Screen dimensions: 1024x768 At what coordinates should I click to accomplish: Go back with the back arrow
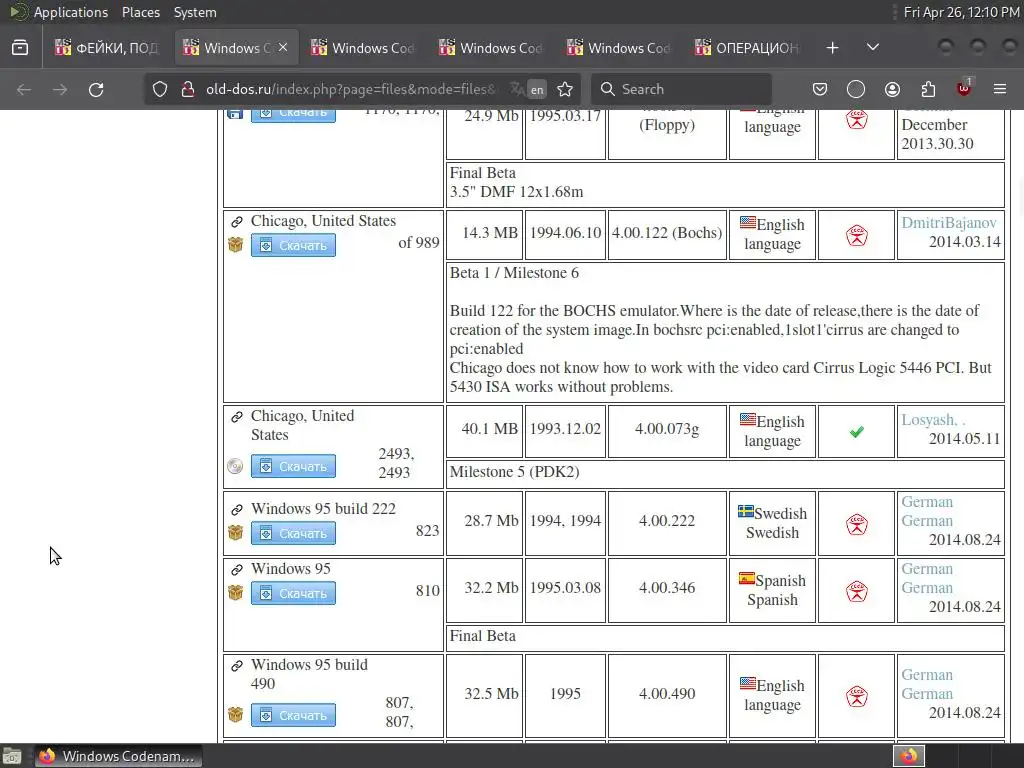(x=24, y=89)
